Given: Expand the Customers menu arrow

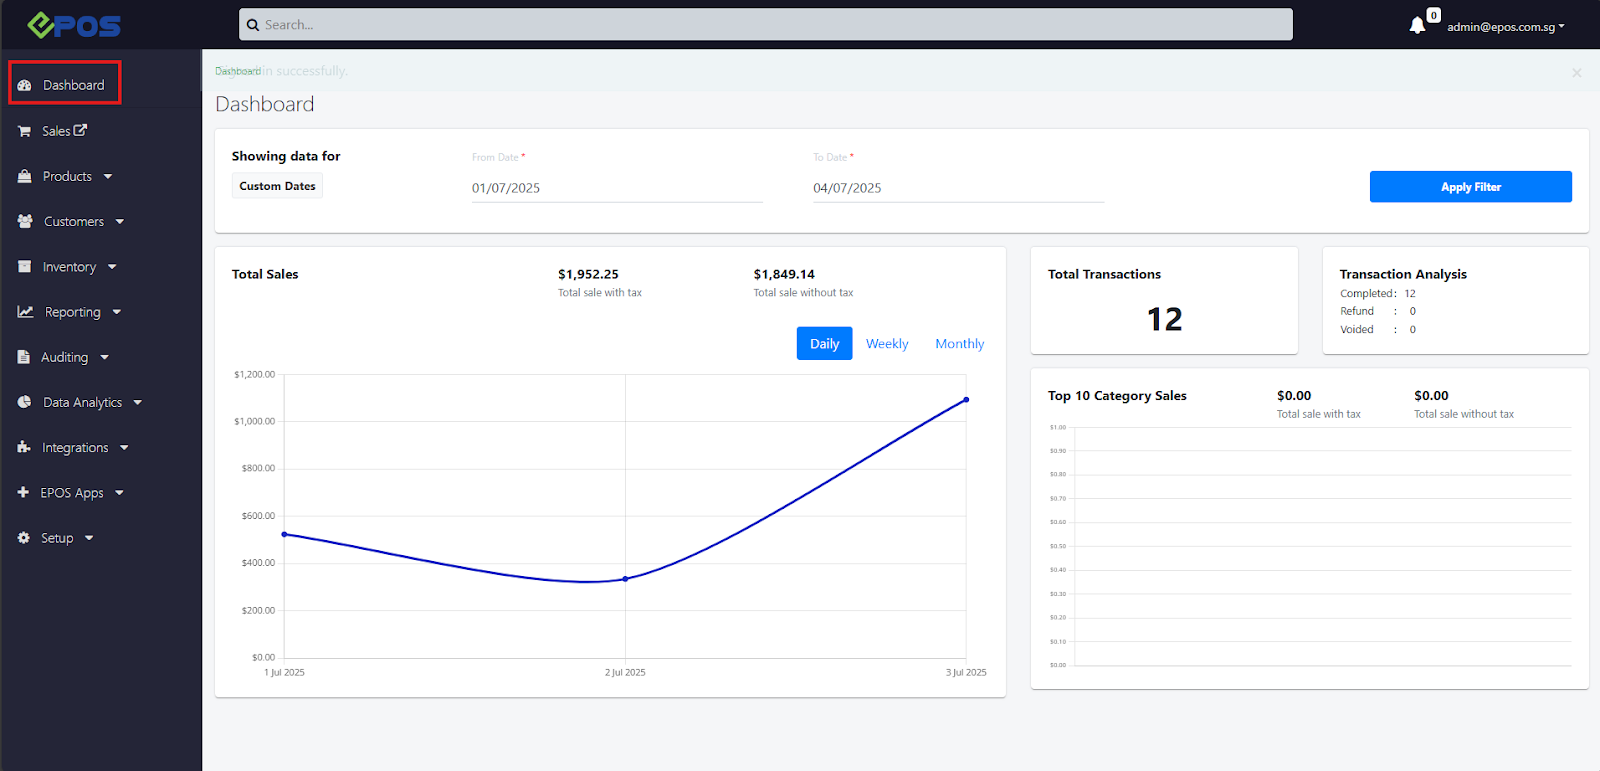Looking at the screenshot, I should pyautogui.click(x=120, y=222).
